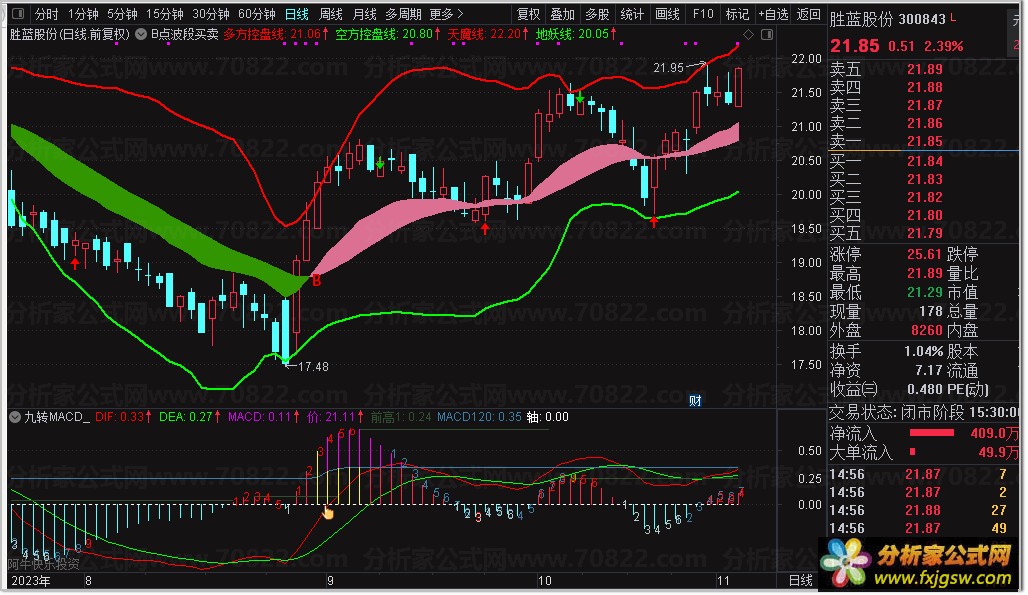Click the 空方控盘线 20.80 indicator value
1028x595 pixels.
click(387, 34)
